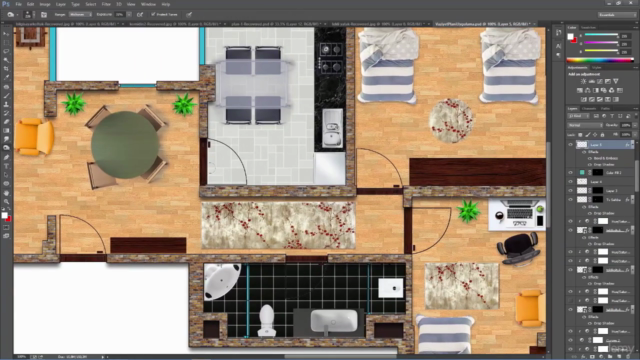This screenshot has height=360, width=640.
Task: Create a new layer from Layers panel
Action: point(619,357)
